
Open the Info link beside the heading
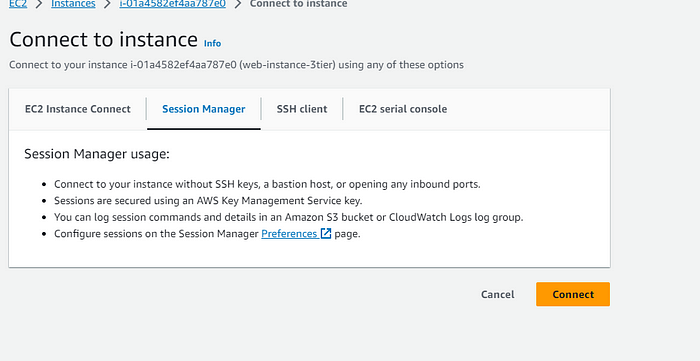click(212, 43)
